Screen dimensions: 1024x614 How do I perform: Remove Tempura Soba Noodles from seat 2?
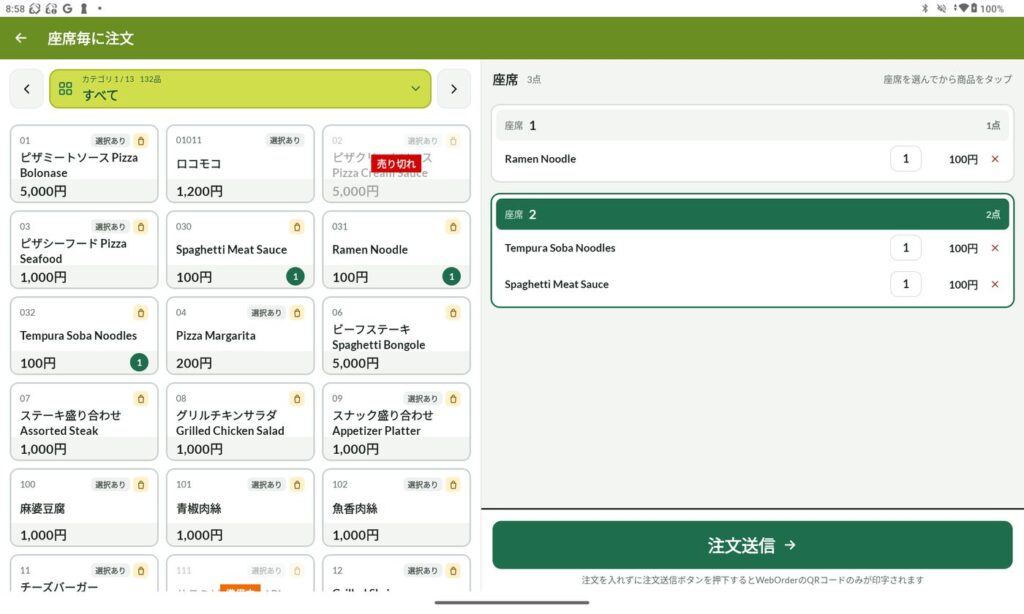point(995,248)
